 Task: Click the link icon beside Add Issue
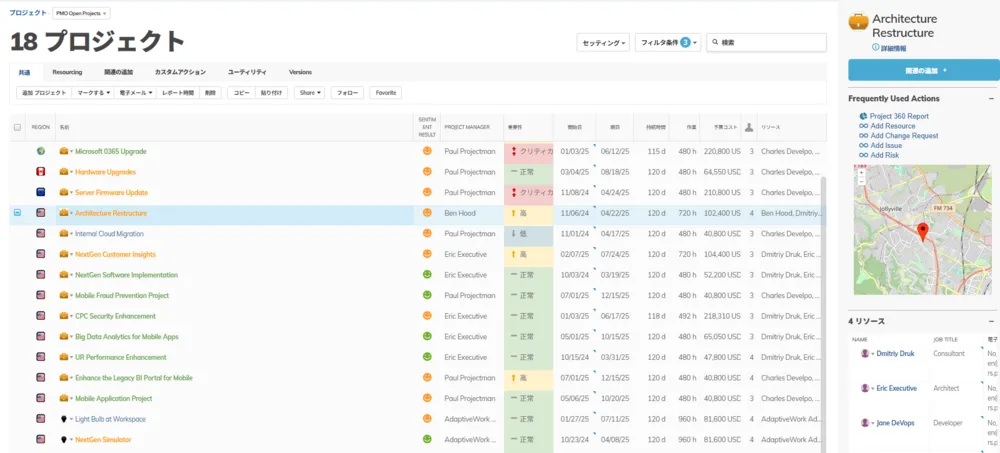(x=864, y=145)
